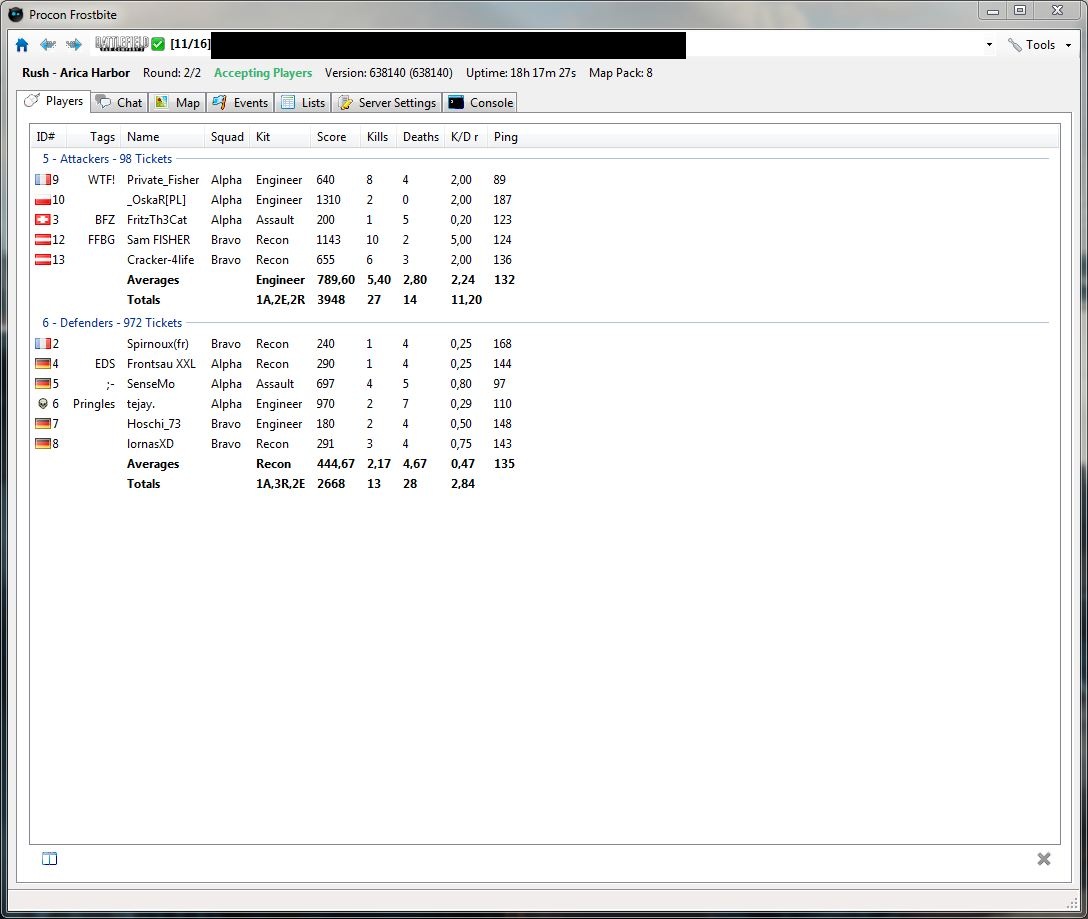This screenshot has width=1088, height=919.
Task: Click the French flag for Spirnoux(fr)
Action: click(x=43, y=344)
